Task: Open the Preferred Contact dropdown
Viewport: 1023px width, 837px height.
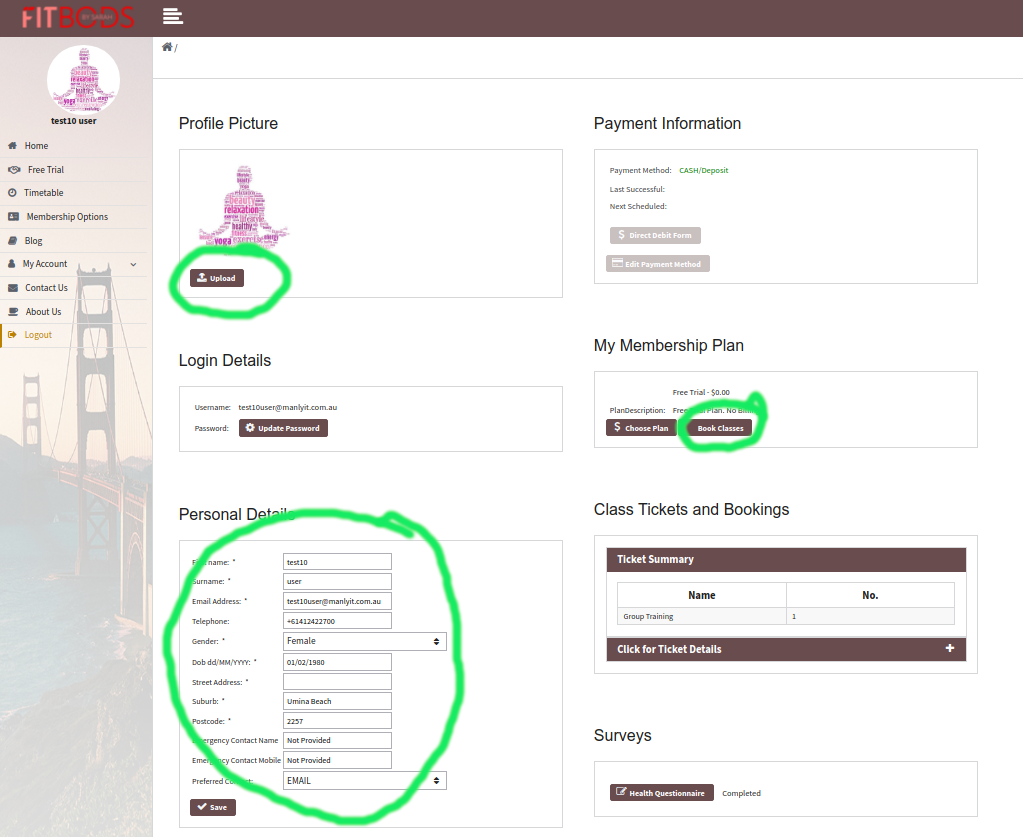Action: (x=365, y=780)
